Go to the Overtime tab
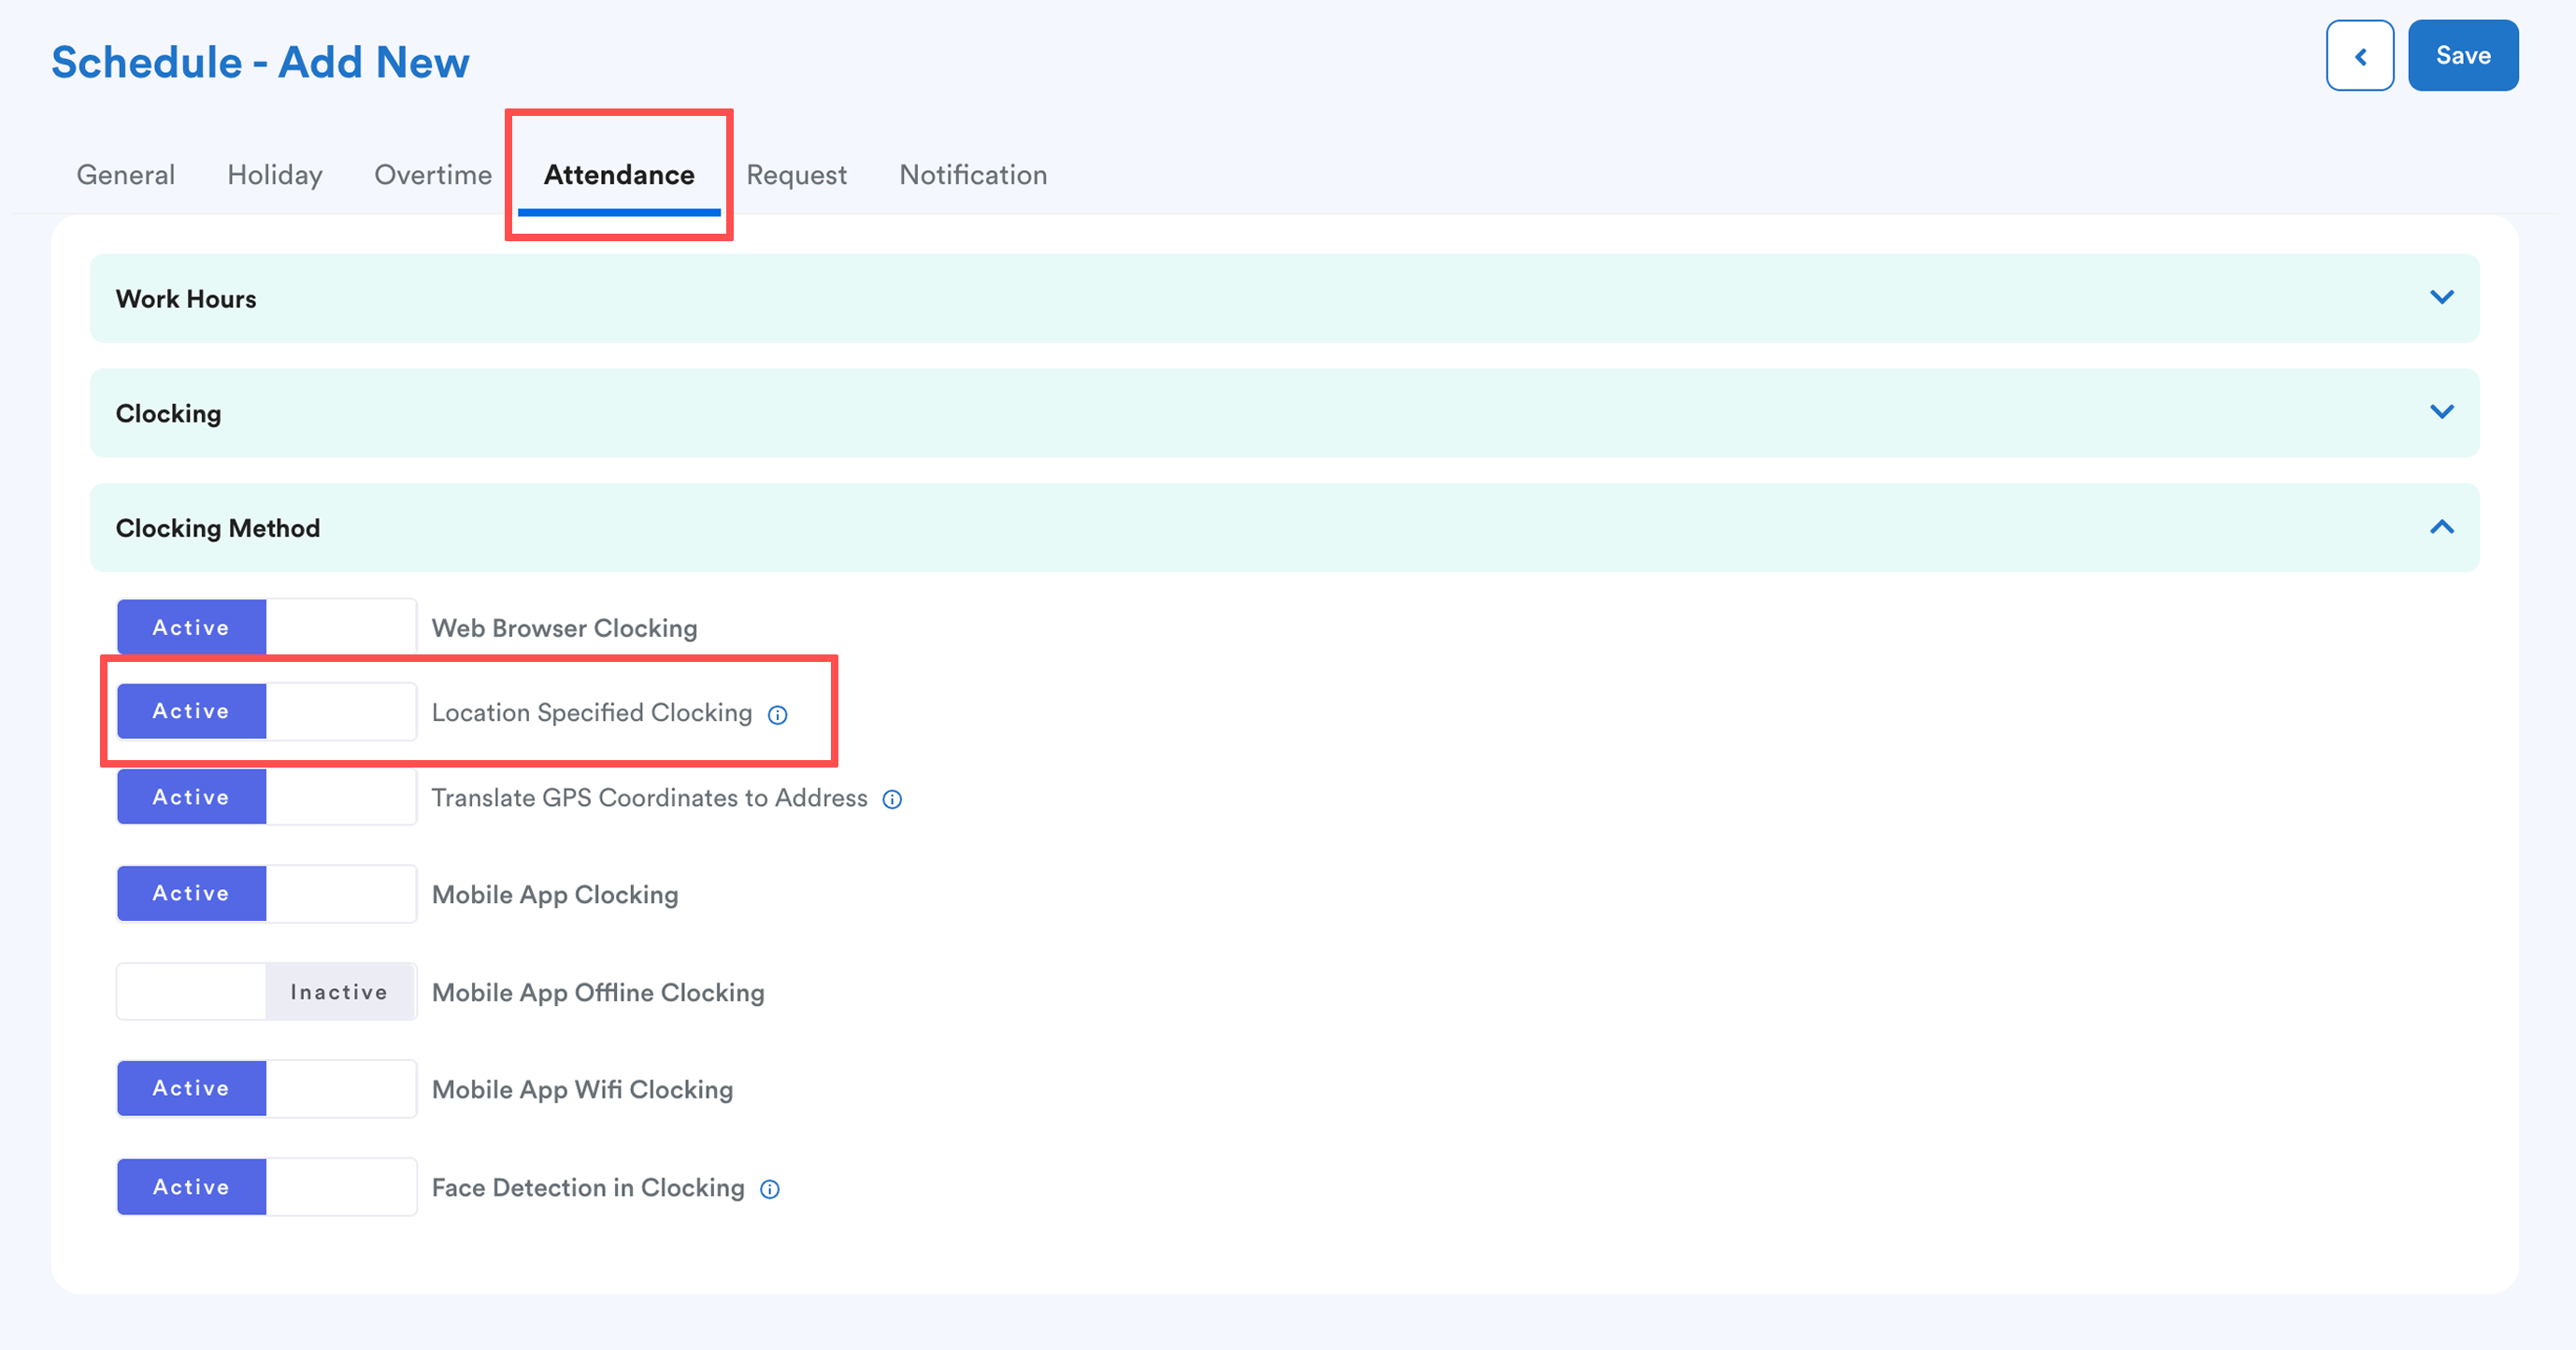 click(433, 175)
